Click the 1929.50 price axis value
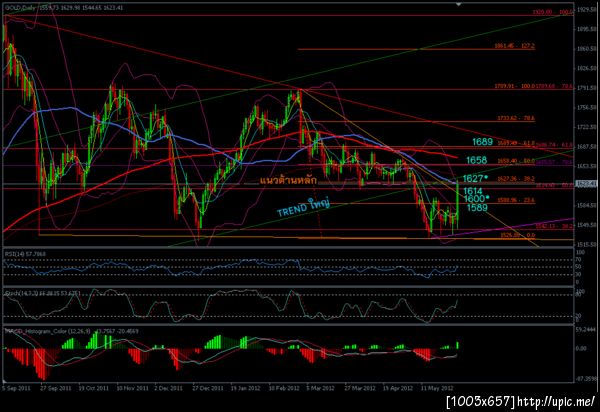The width and height of the screenshot is (600, 412). click(588, 9)
